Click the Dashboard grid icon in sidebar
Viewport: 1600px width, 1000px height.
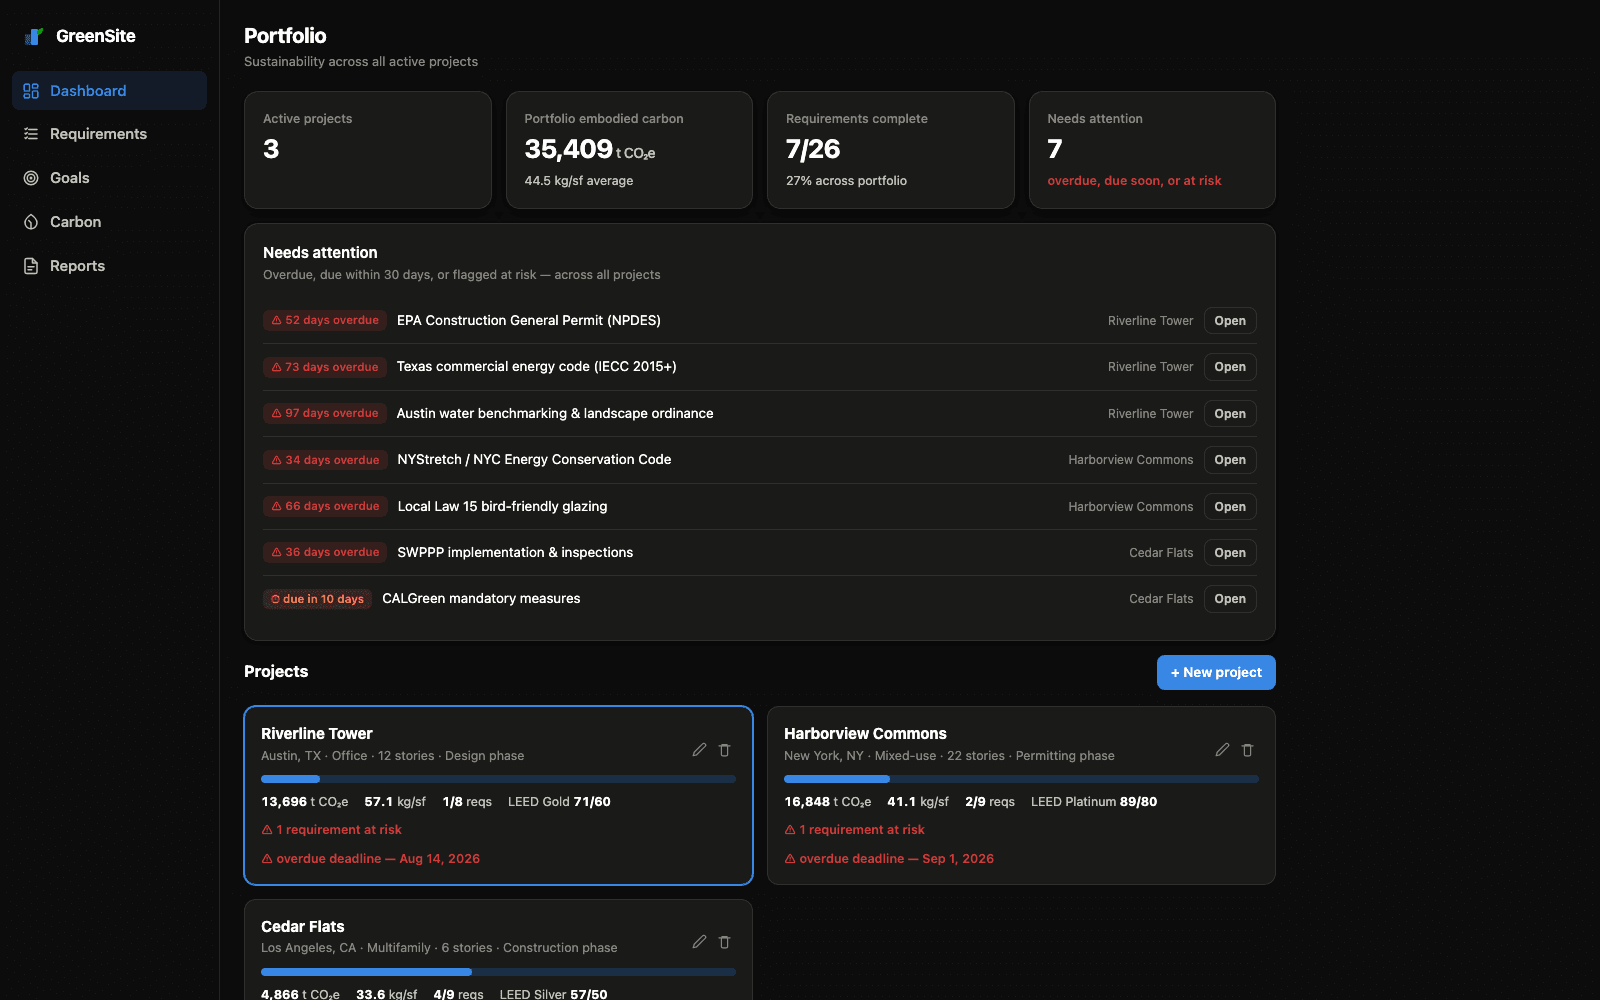(31, 91)
